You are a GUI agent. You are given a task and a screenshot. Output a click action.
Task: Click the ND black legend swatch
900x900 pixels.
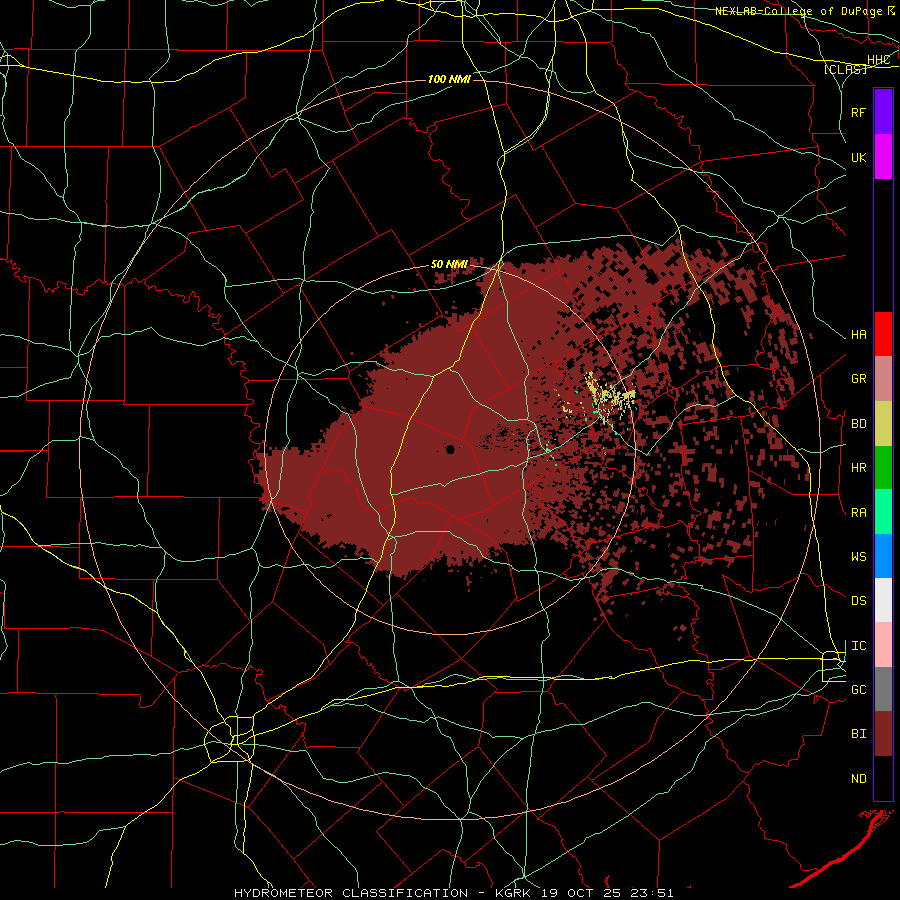coord(883,778)
